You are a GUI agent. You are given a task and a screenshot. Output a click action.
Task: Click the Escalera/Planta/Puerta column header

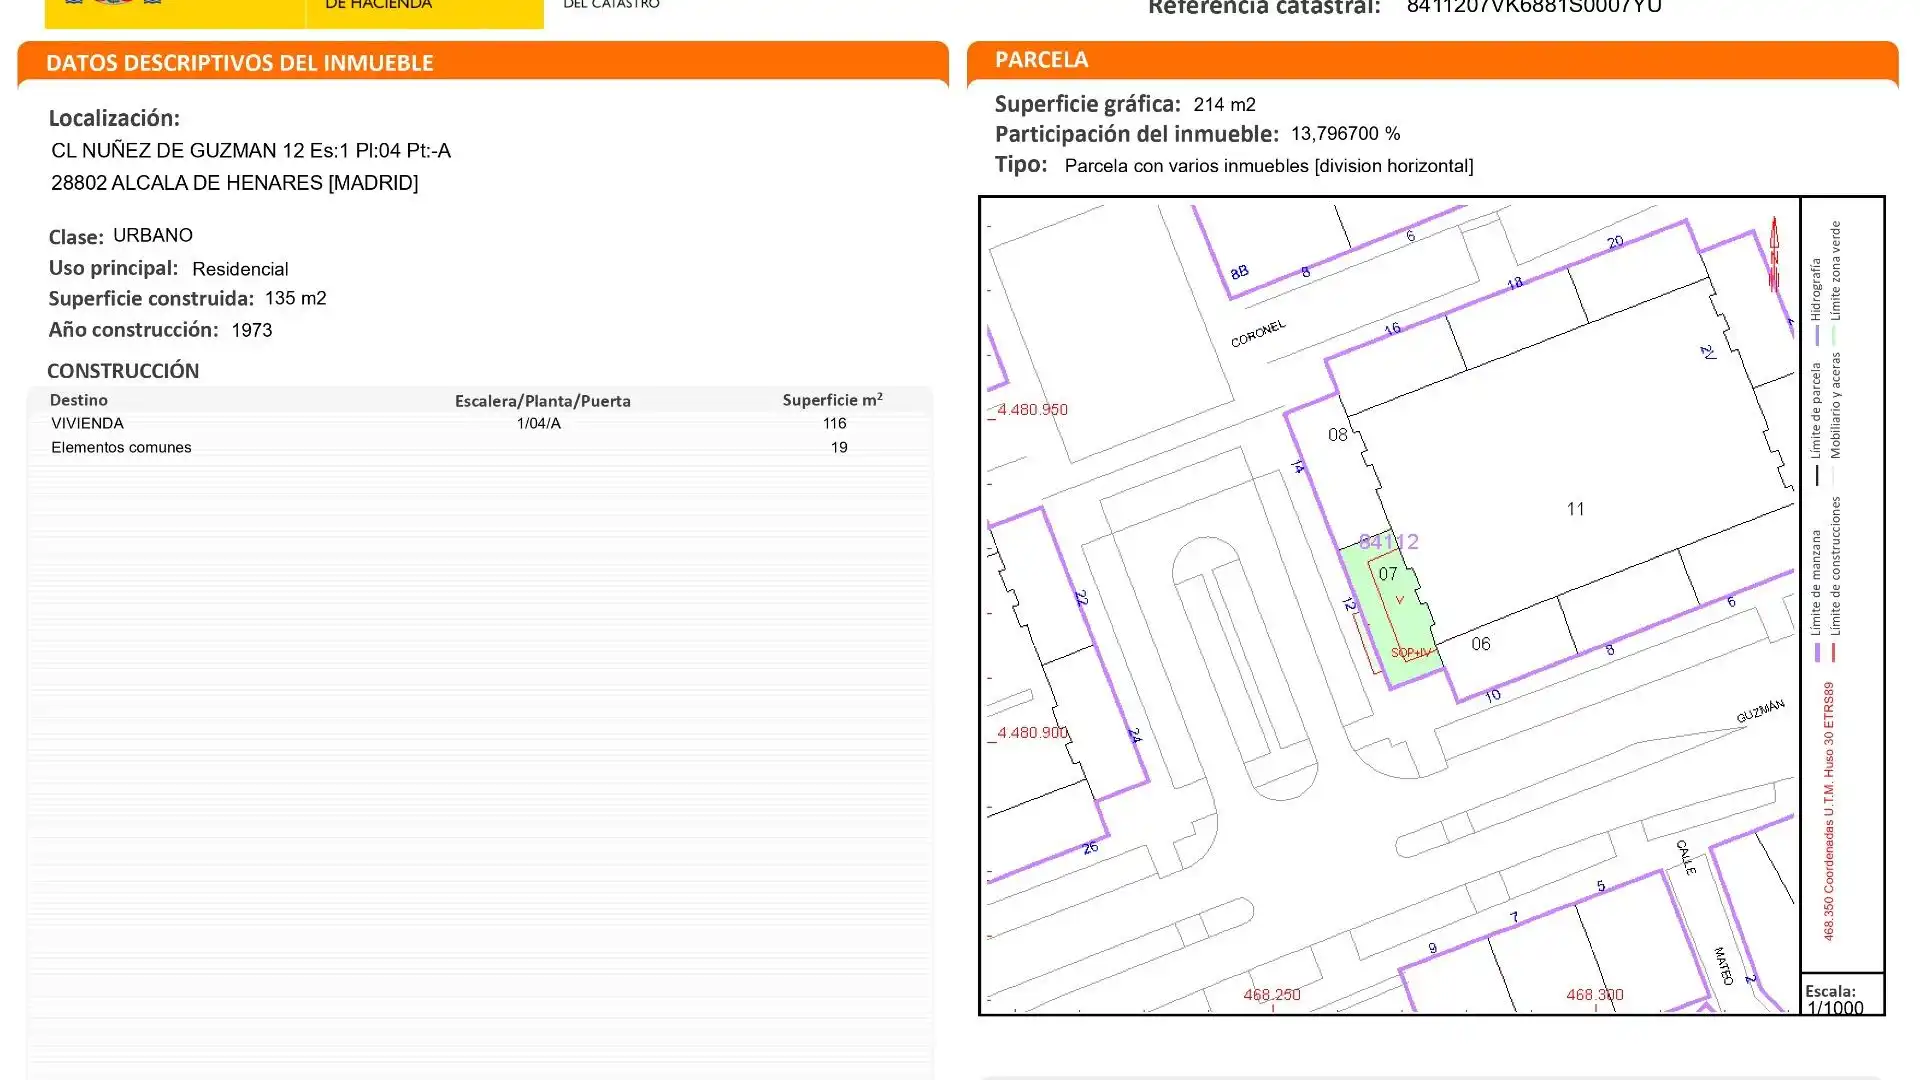(542, 401)
